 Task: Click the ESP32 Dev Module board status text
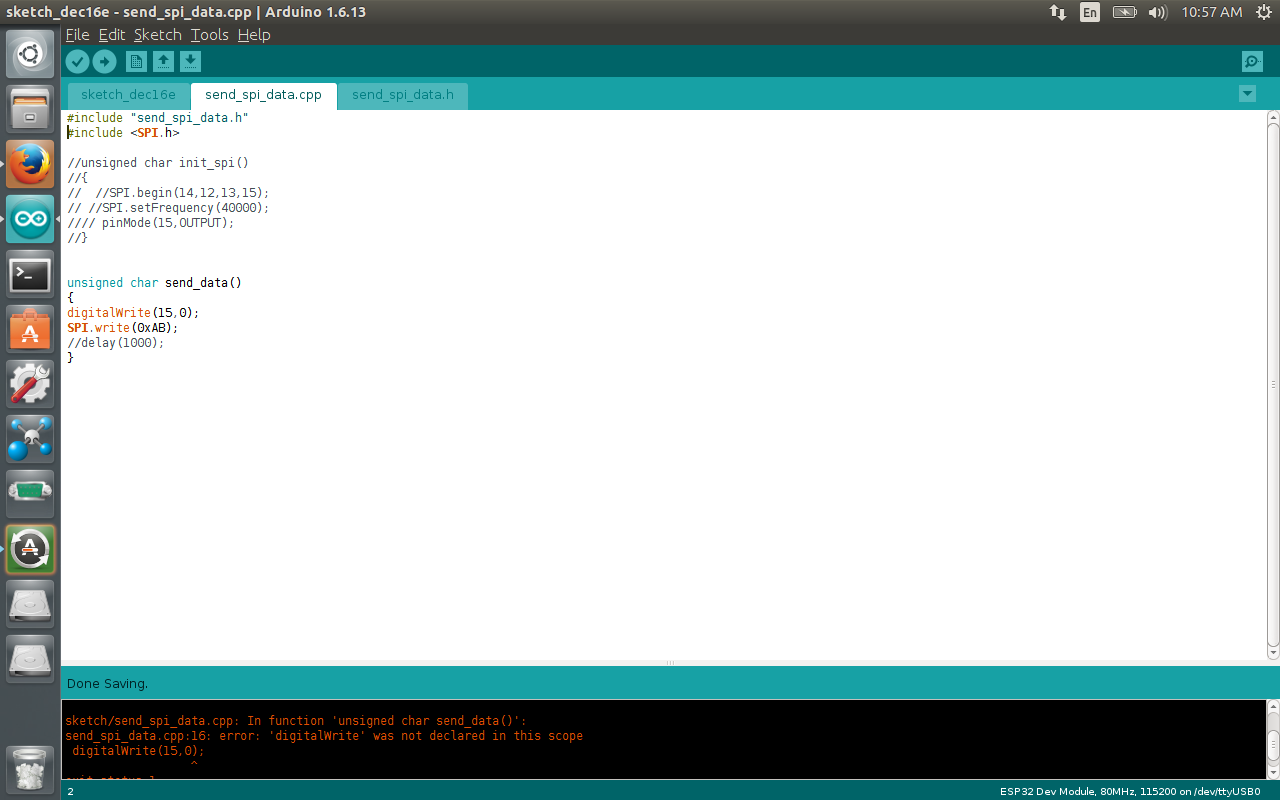pos(1130,791)
